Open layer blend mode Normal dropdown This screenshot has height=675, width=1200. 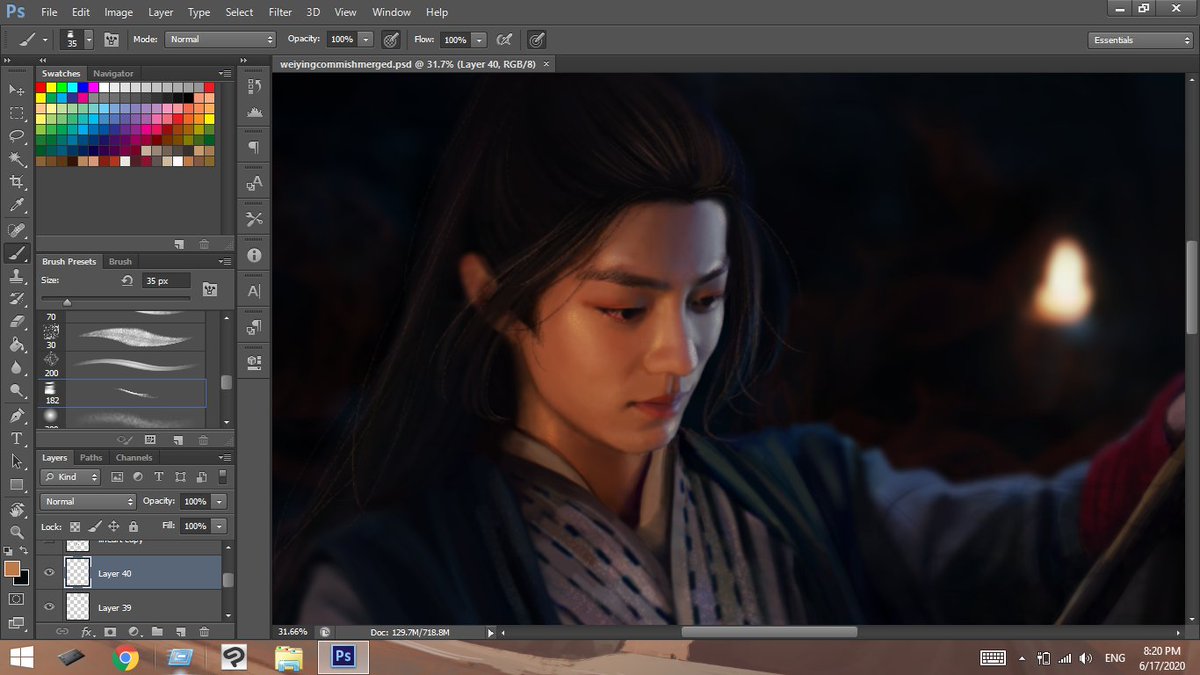(88, 501)
